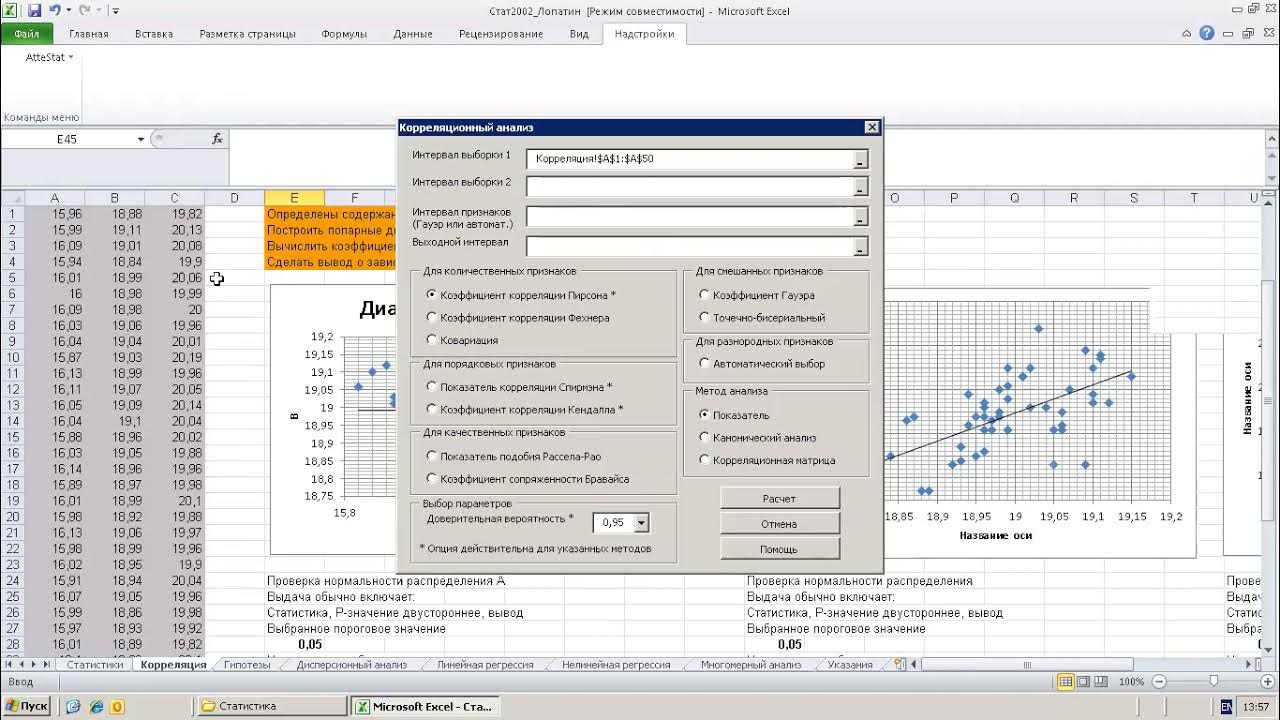Collapse Интервал выборки 2 range selector
This screenshot has height=720, width=1280.
coord(859,186)
